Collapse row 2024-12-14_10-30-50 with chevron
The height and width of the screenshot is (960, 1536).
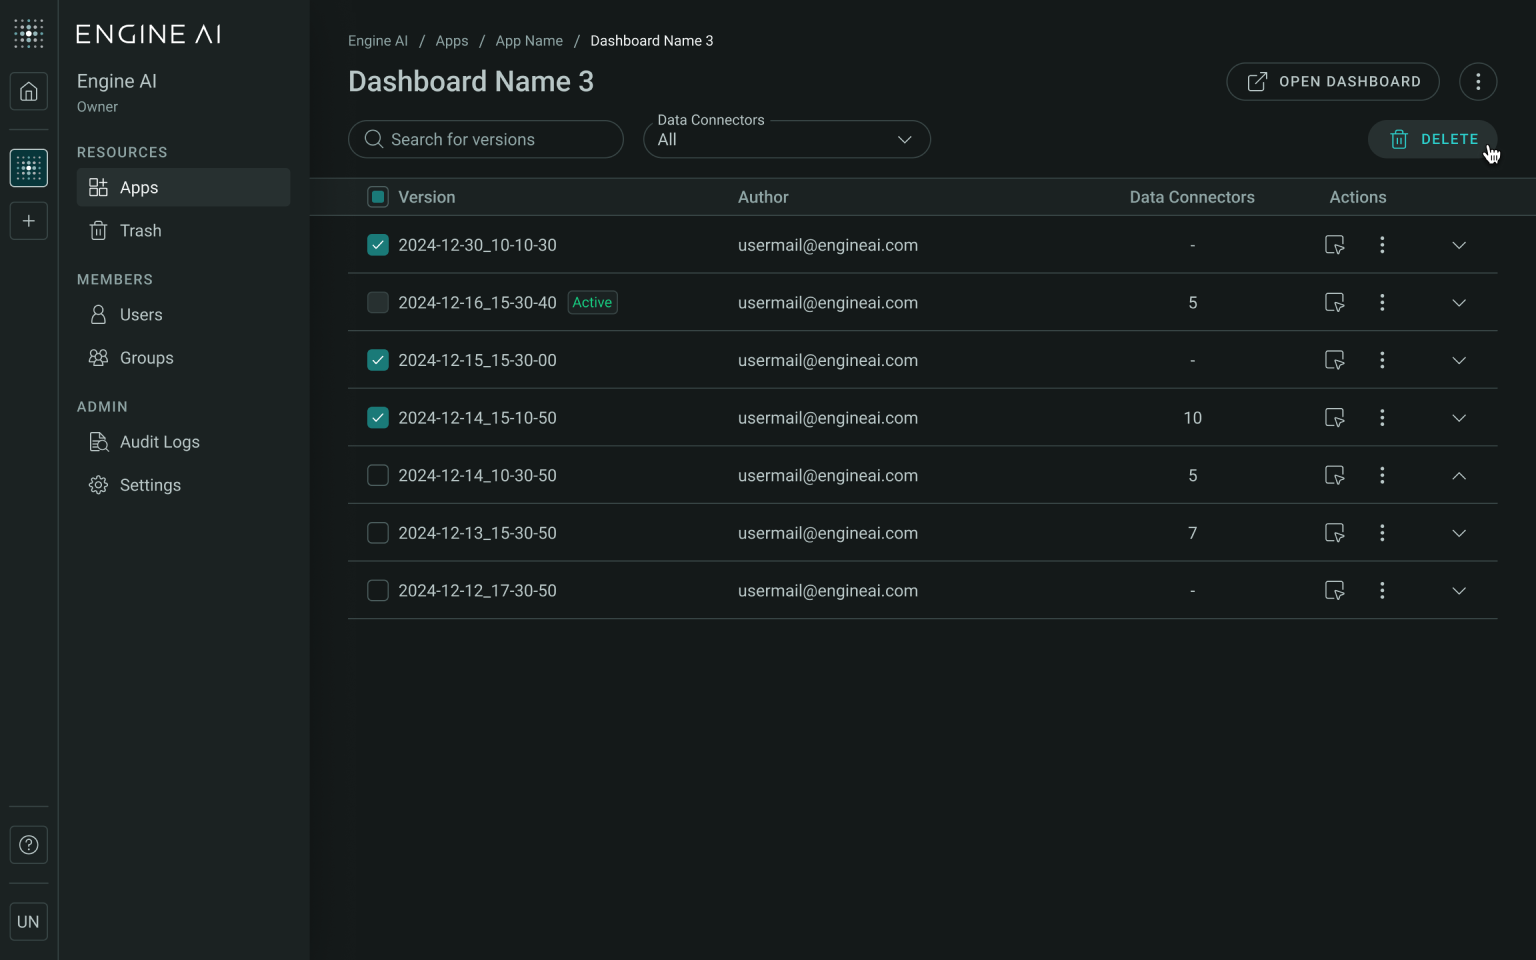pyautogui.click(x=1459, y=476)
